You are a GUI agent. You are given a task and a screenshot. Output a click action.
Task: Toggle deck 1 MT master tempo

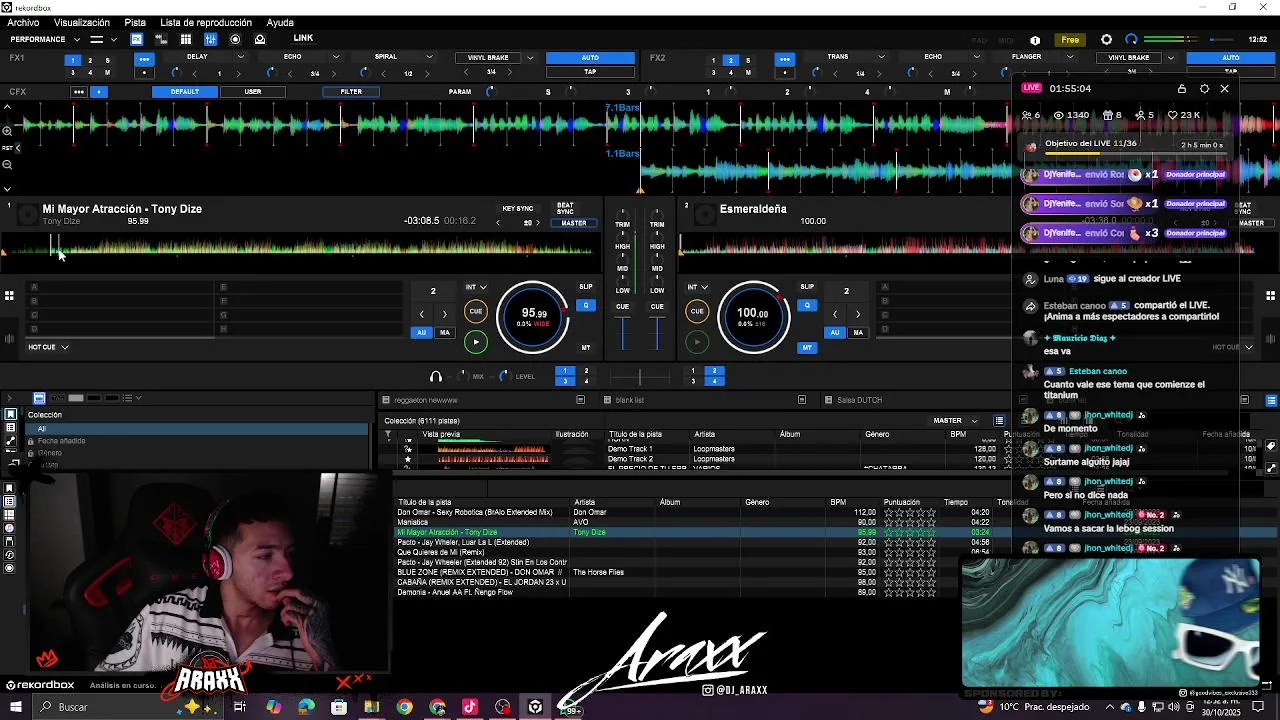click(x=586, y=348)
